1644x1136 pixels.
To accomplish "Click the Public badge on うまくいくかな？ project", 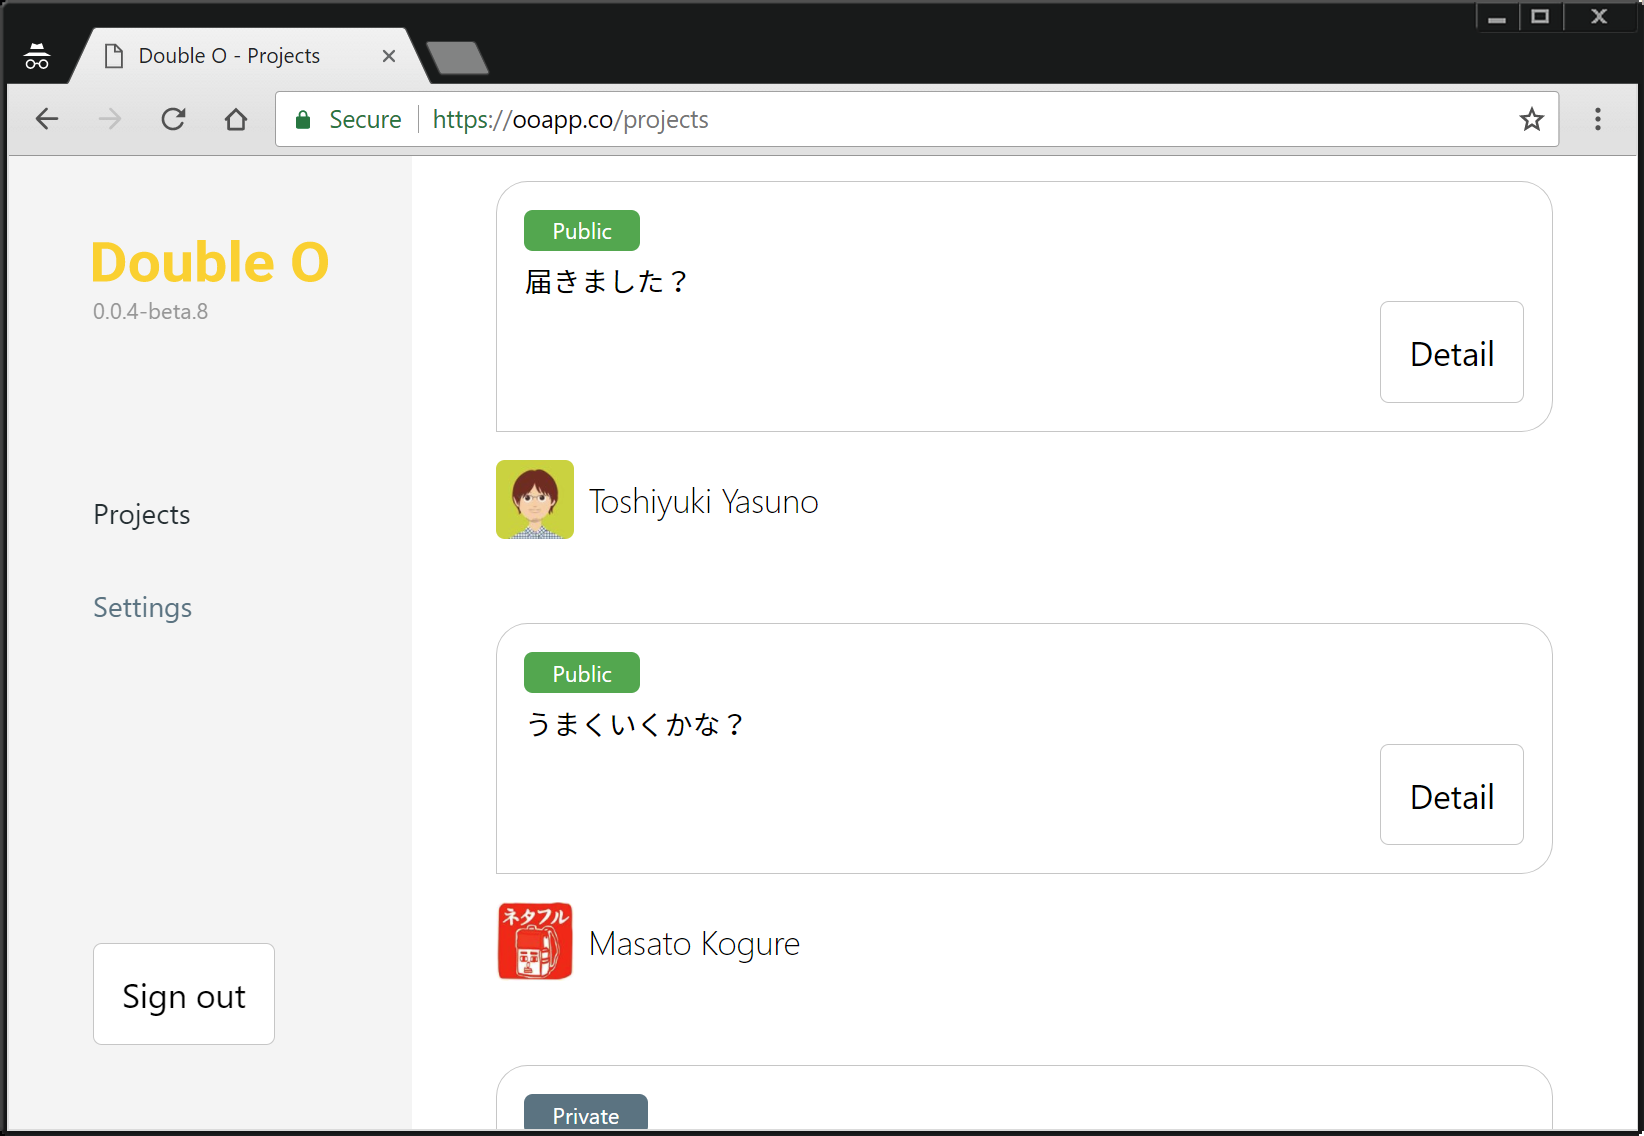I will click(x=582, y=673).
